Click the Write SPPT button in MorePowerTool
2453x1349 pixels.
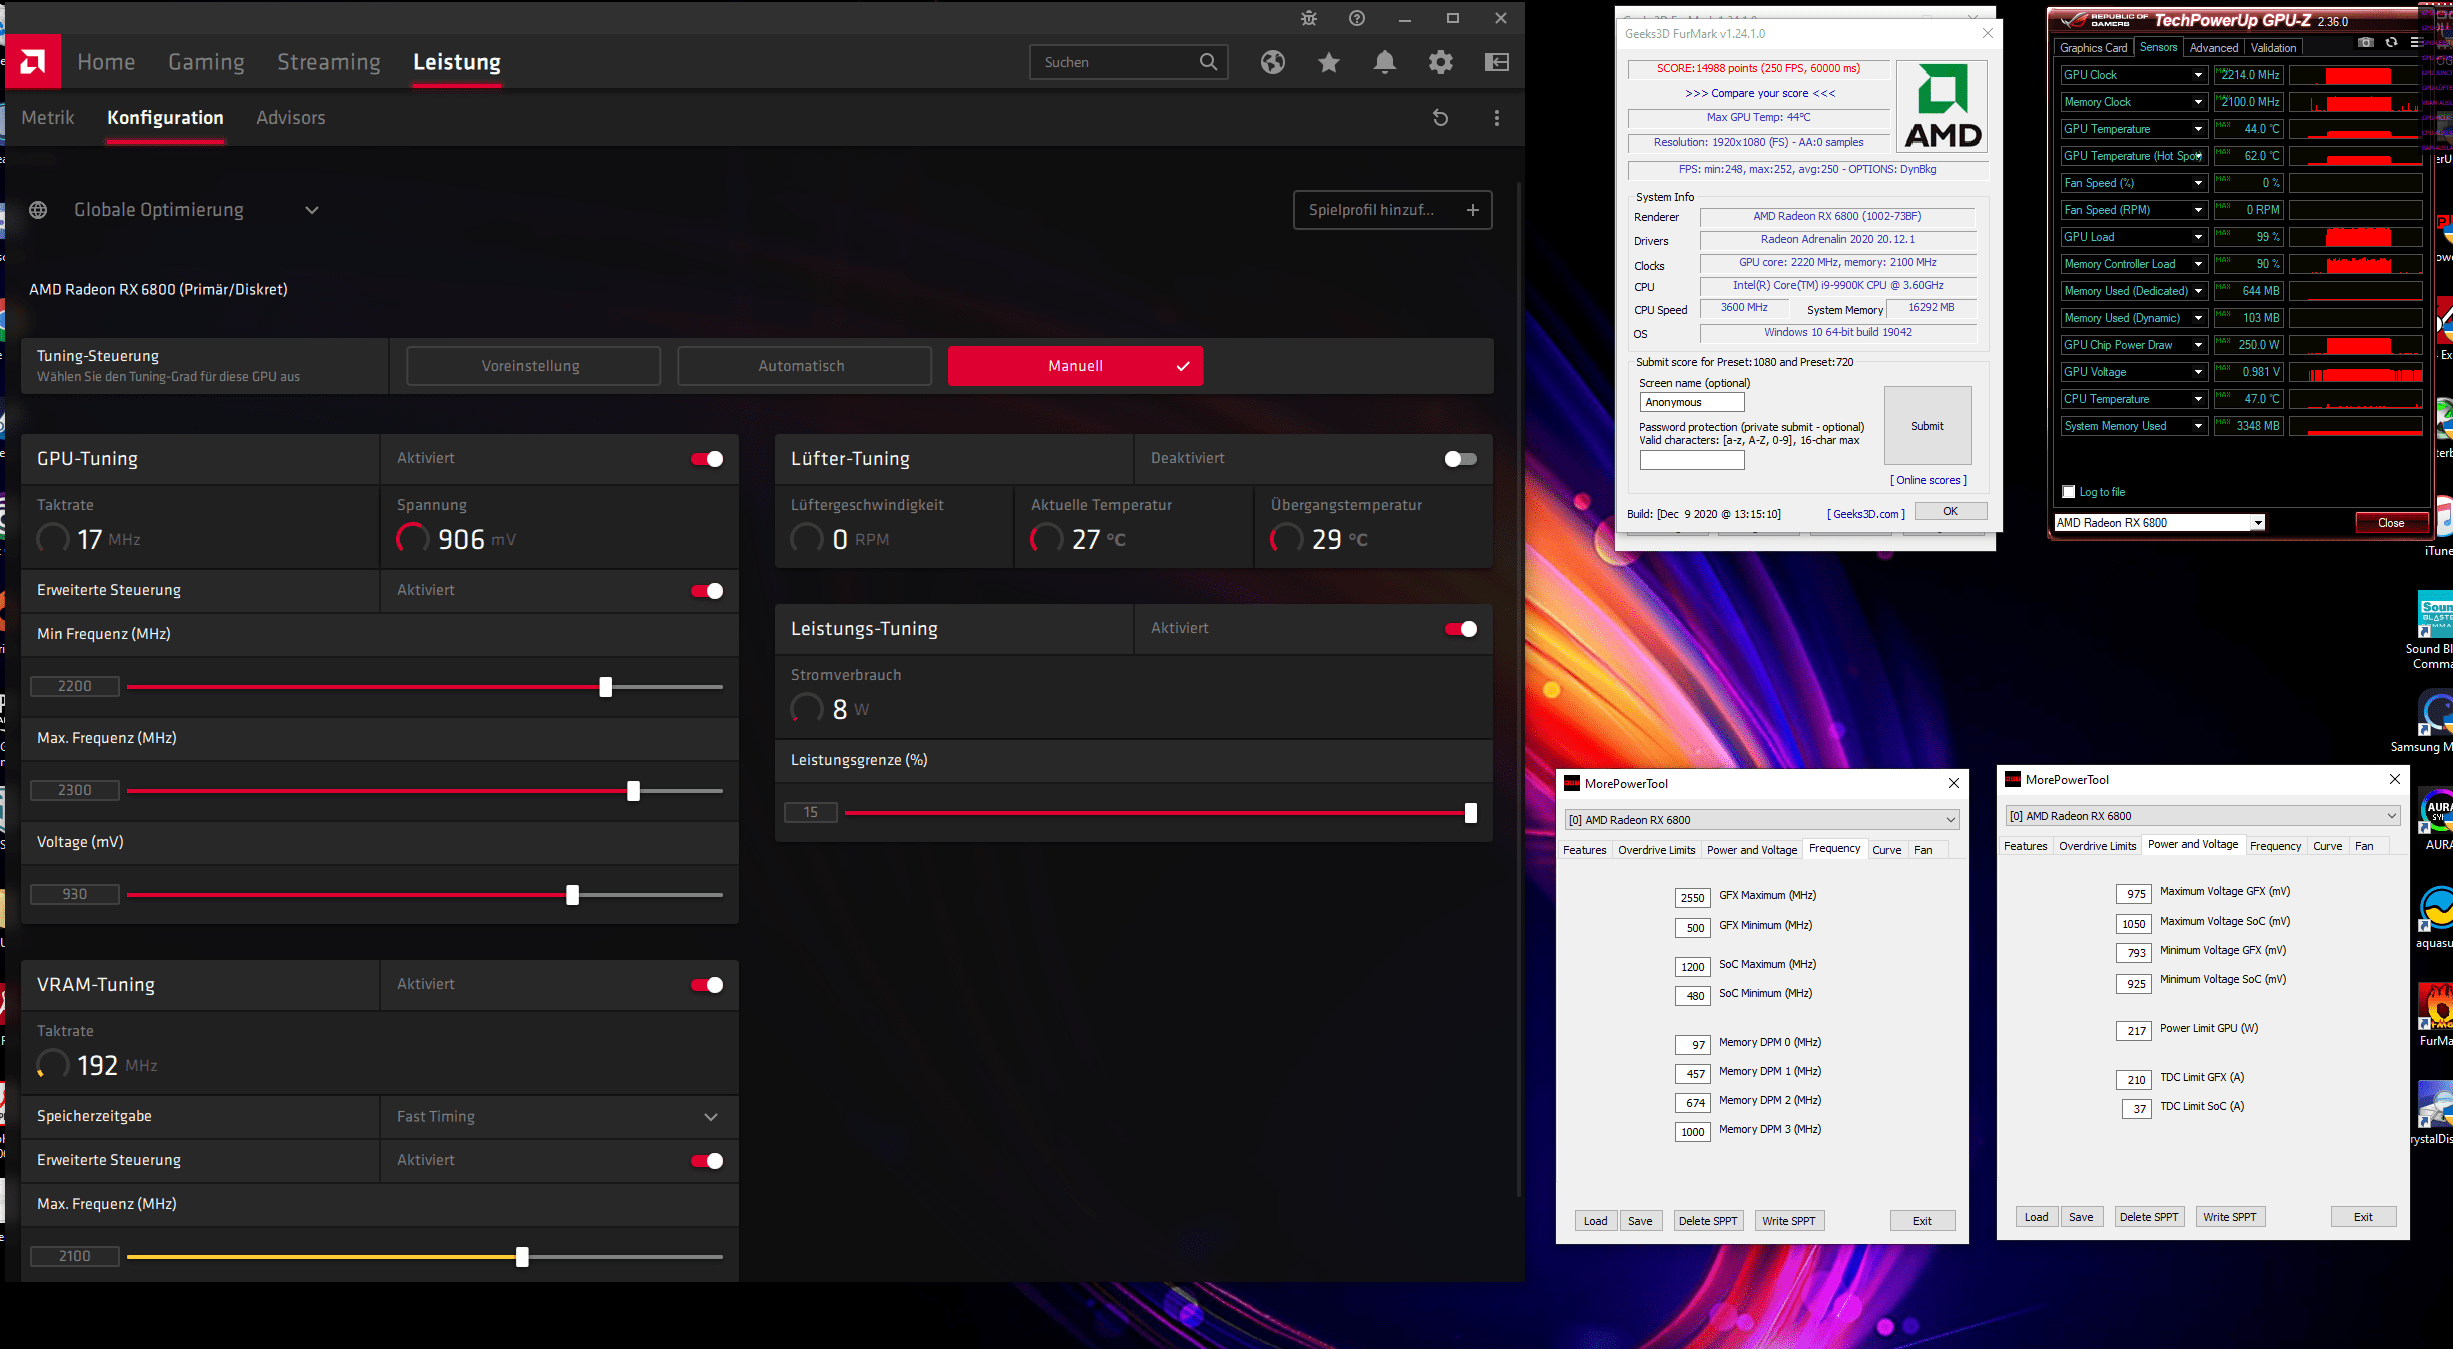[1789, 1219]
